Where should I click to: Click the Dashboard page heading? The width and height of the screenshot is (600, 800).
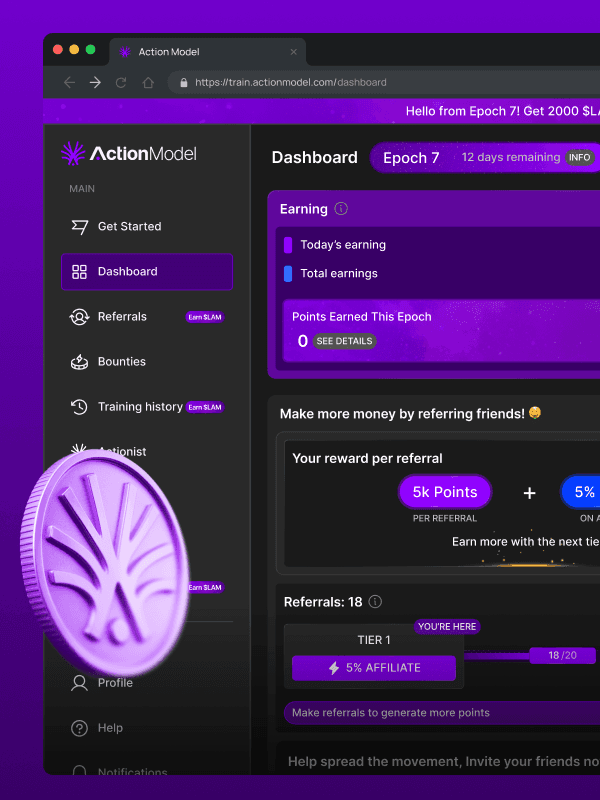[x=314, y=158]
